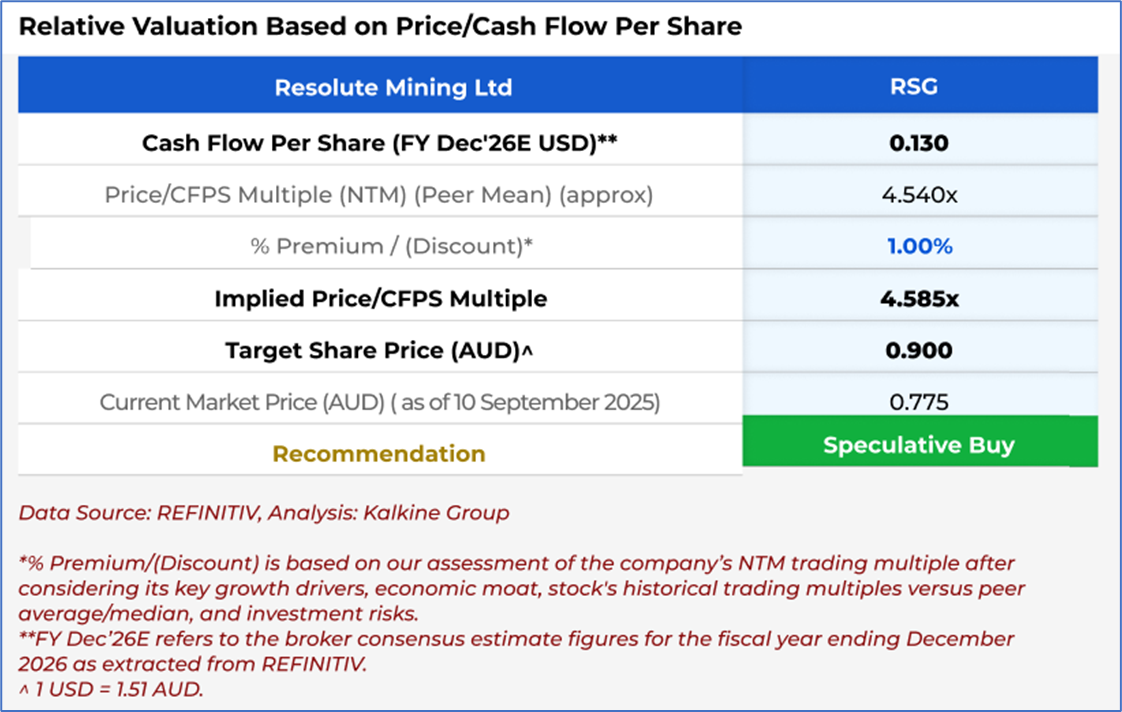Screen dimensions: 1122x712
Task: Click the 4.540x peer mean value
Action: pos(919,195)
